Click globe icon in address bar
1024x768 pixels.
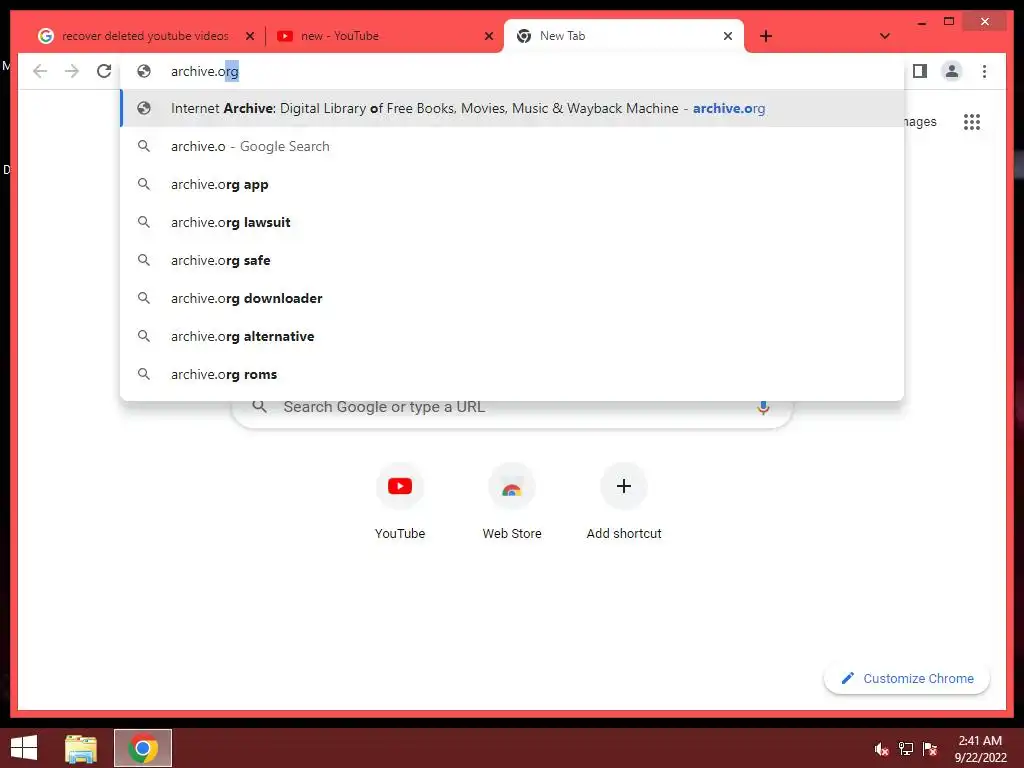click(x=144, y=71)
